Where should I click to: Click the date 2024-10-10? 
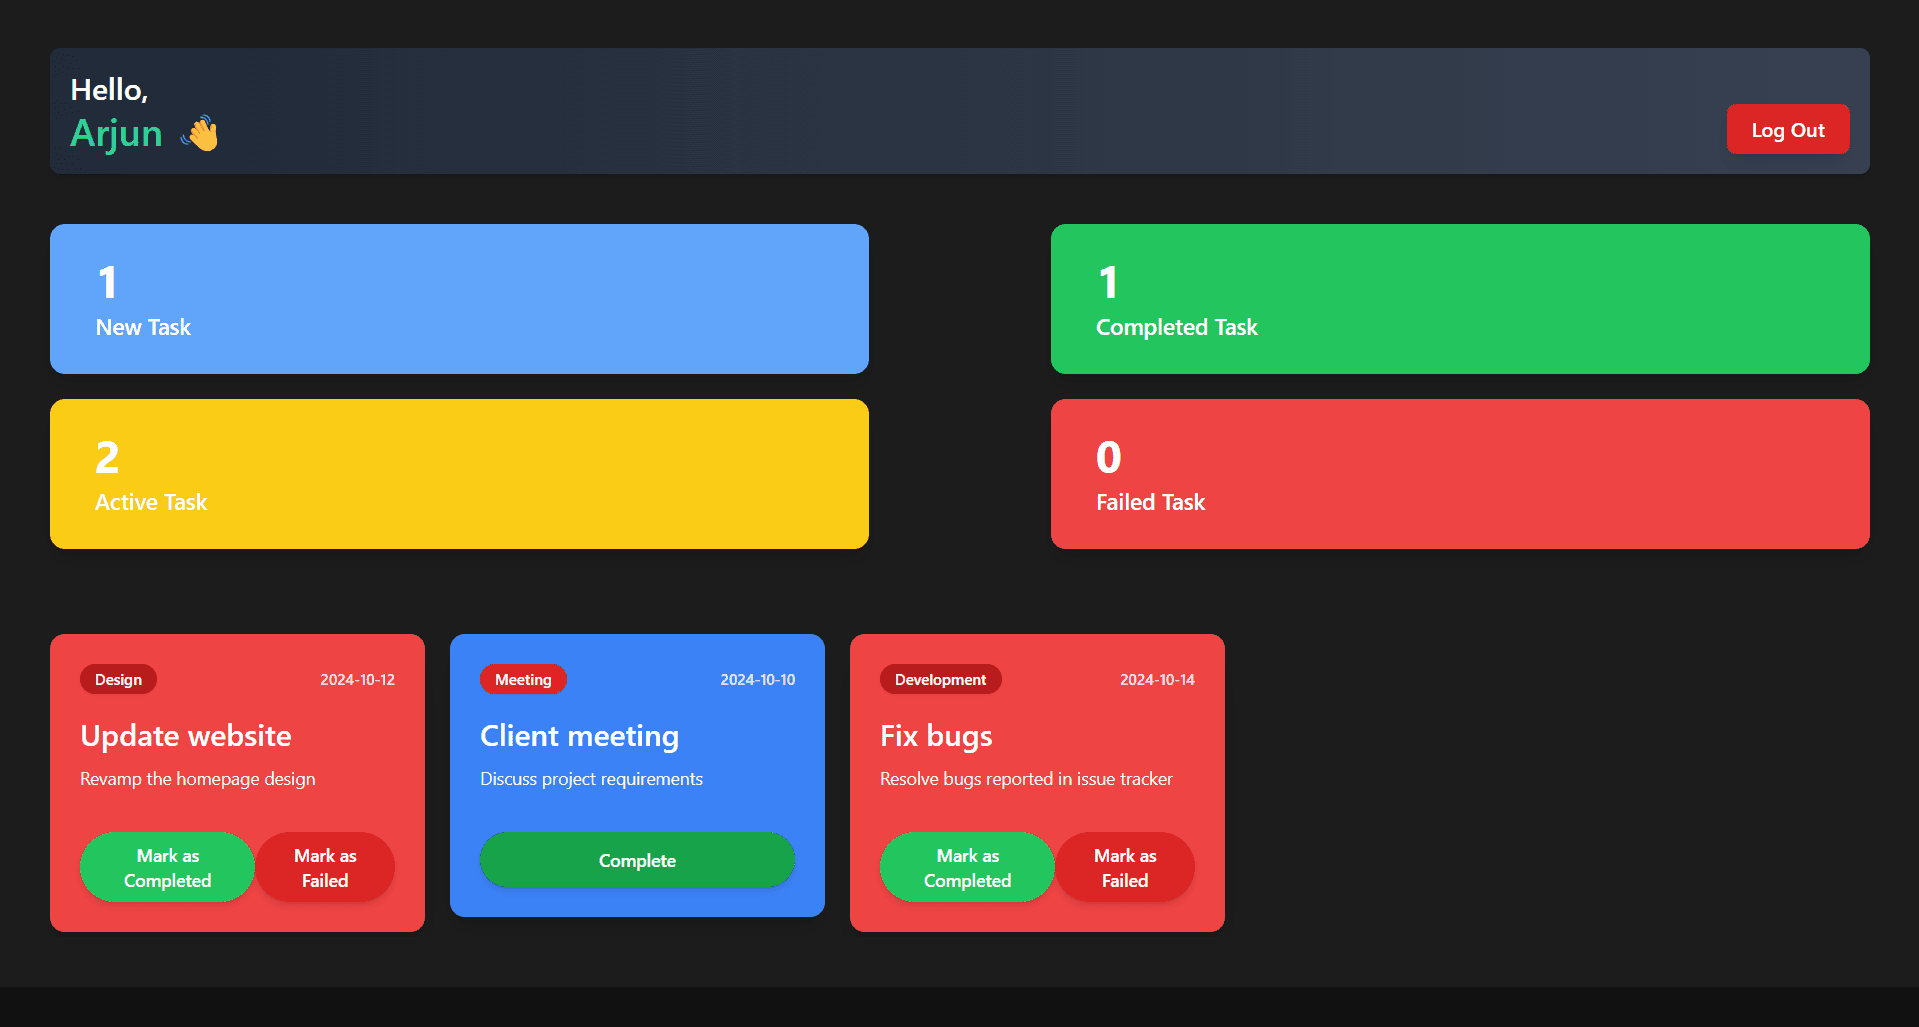(x=757, y=679)
